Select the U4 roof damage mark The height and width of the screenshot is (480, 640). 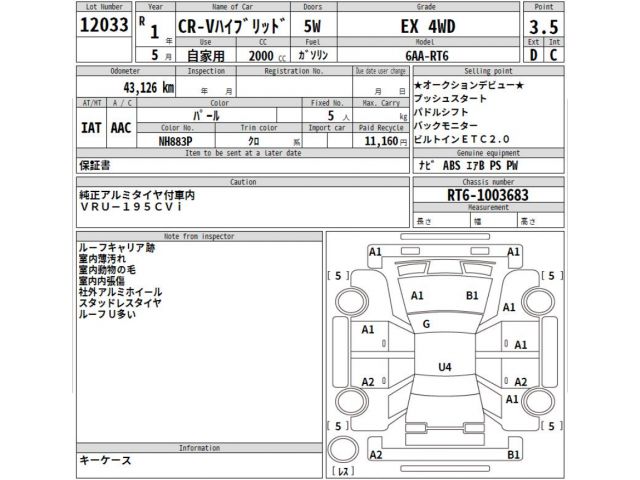[444, 367]
